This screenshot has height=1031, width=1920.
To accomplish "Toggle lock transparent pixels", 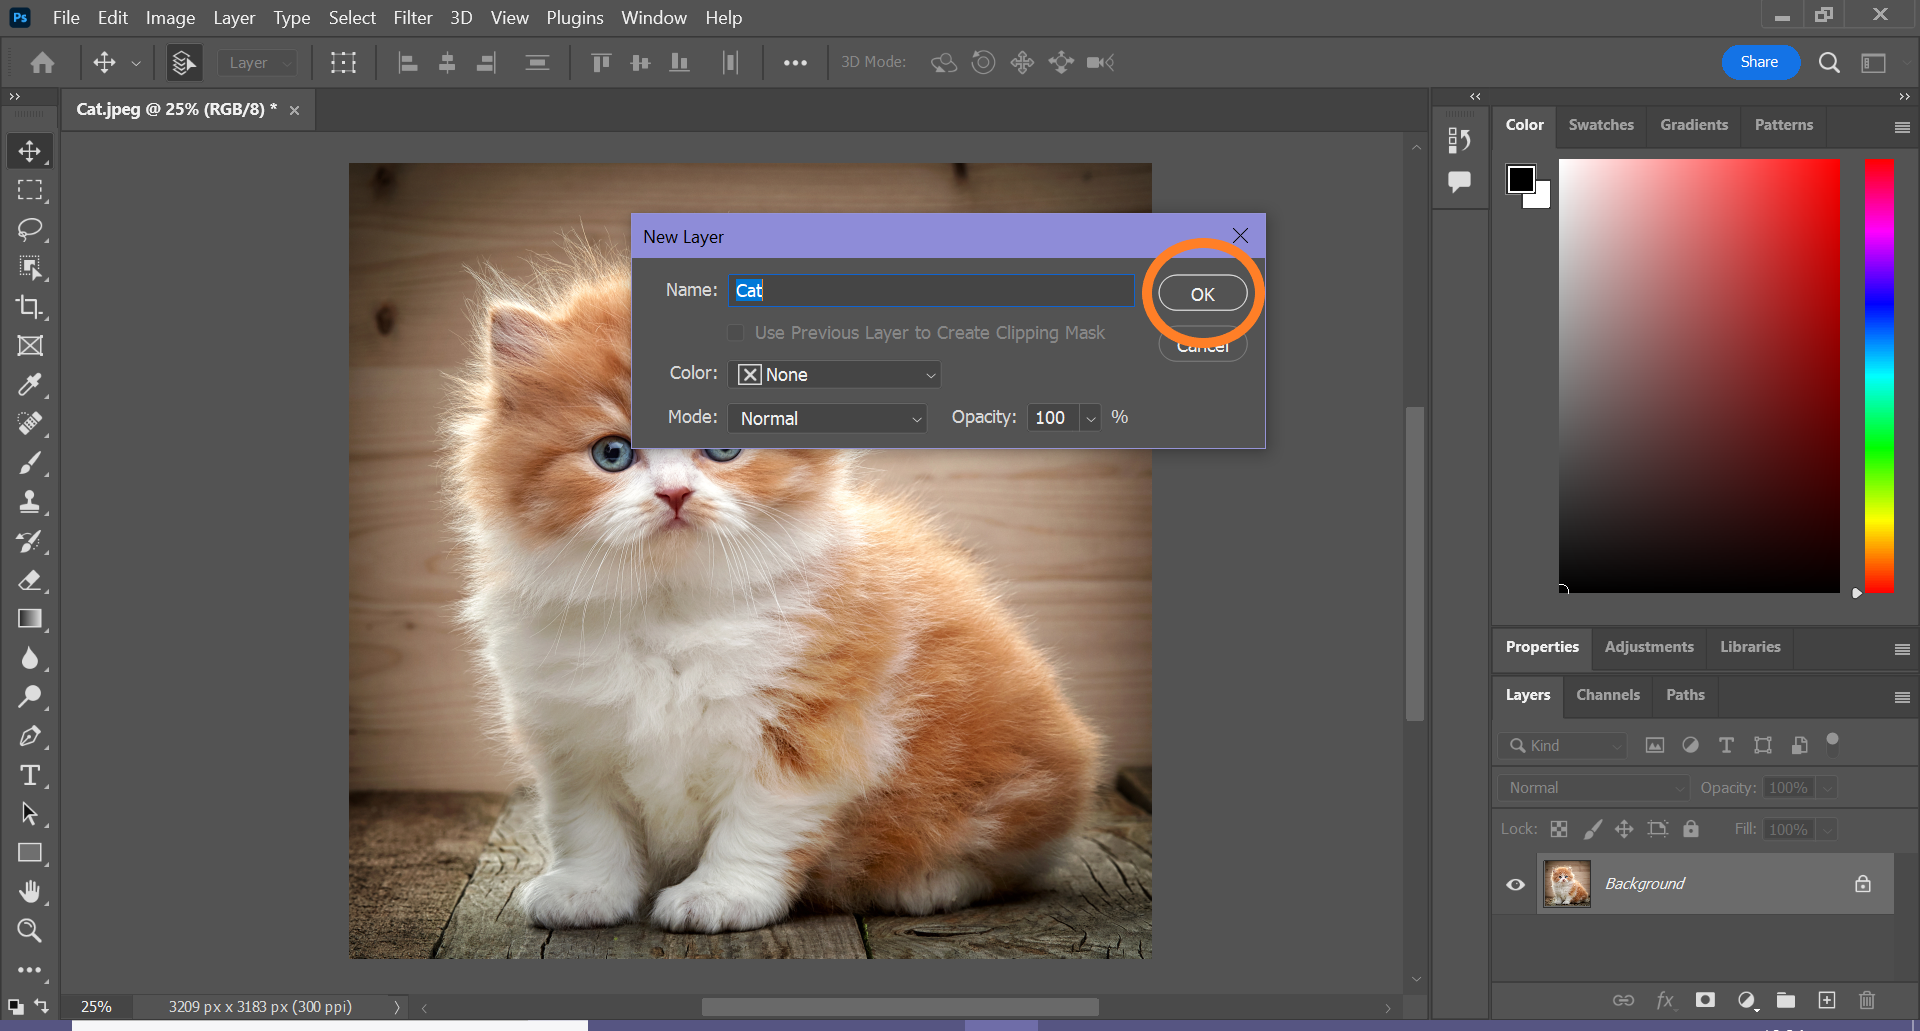I will pos(1559,829).
